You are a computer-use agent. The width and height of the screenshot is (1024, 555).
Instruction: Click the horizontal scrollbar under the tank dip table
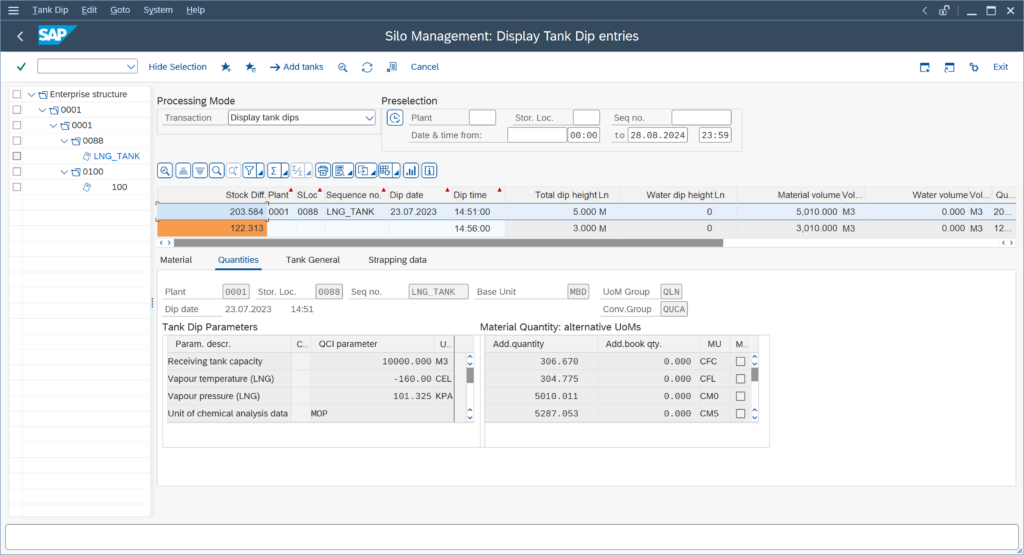(x=448, y=243)
